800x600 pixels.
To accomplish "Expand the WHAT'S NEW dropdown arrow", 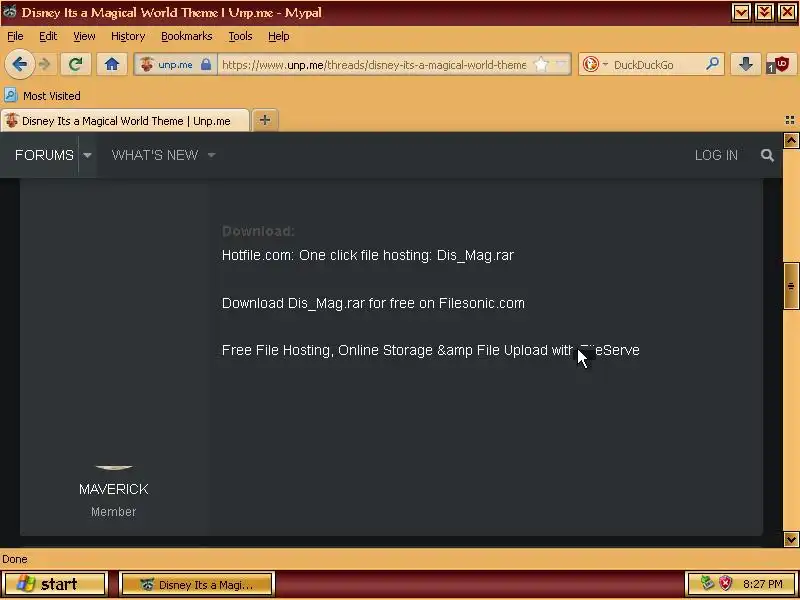I will click(x=211, y=155).
